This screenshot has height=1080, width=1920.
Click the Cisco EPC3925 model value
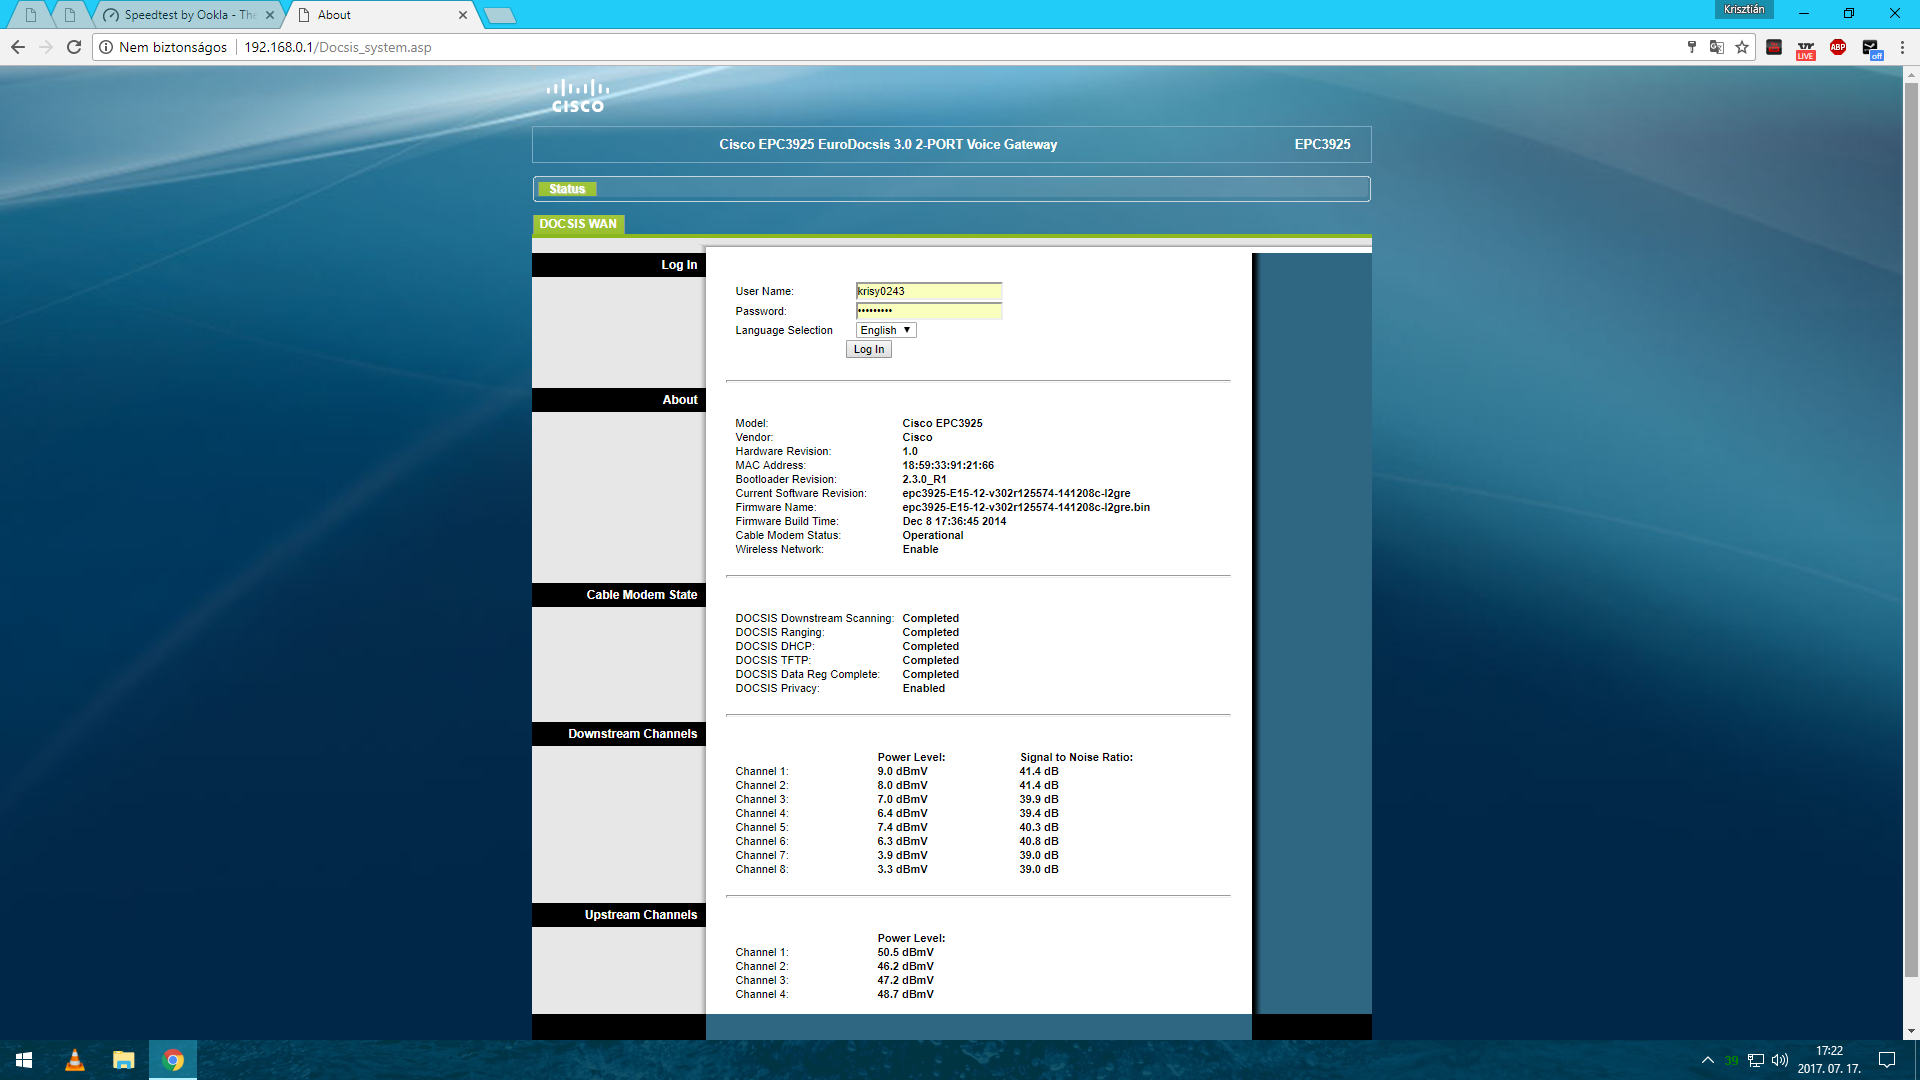pos(942,423)
